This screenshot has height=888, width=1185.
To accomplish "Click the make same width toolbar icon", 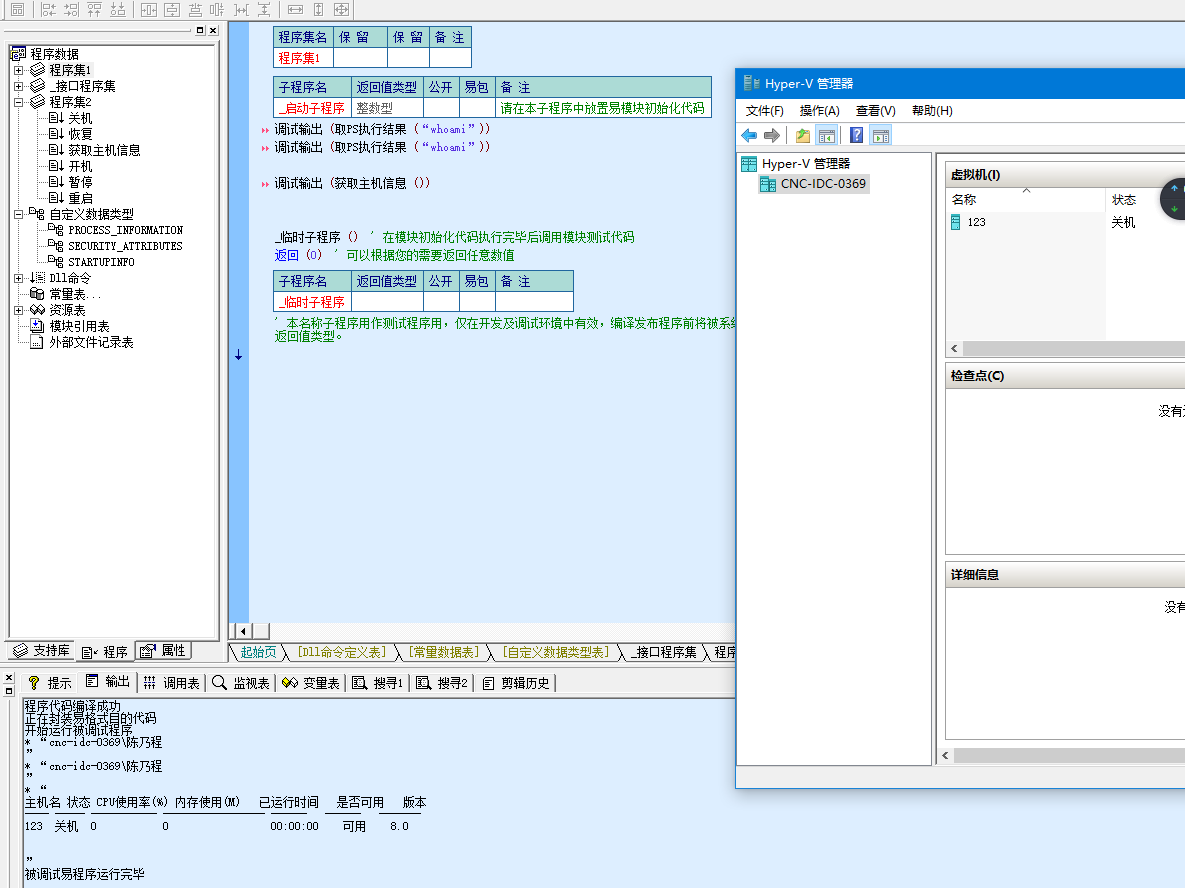I will pos(295,9).
